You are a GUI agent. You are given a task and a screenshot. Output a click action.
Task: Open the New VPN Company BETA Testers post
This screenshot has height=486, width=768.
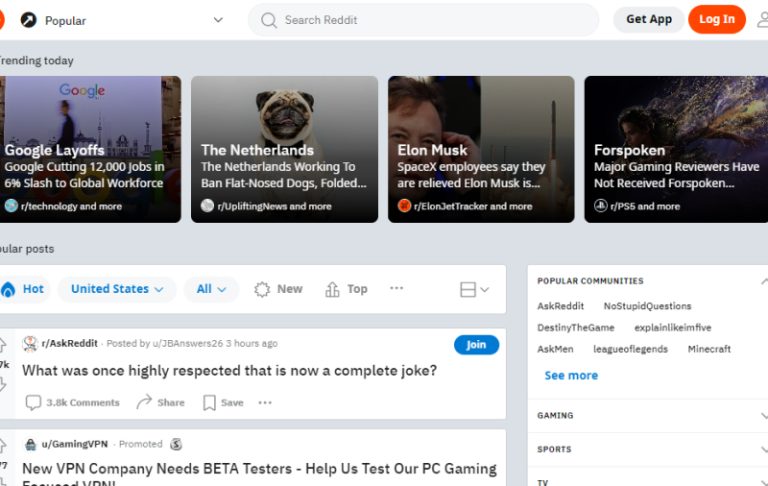pyautogui.click(x=260, y=474)
